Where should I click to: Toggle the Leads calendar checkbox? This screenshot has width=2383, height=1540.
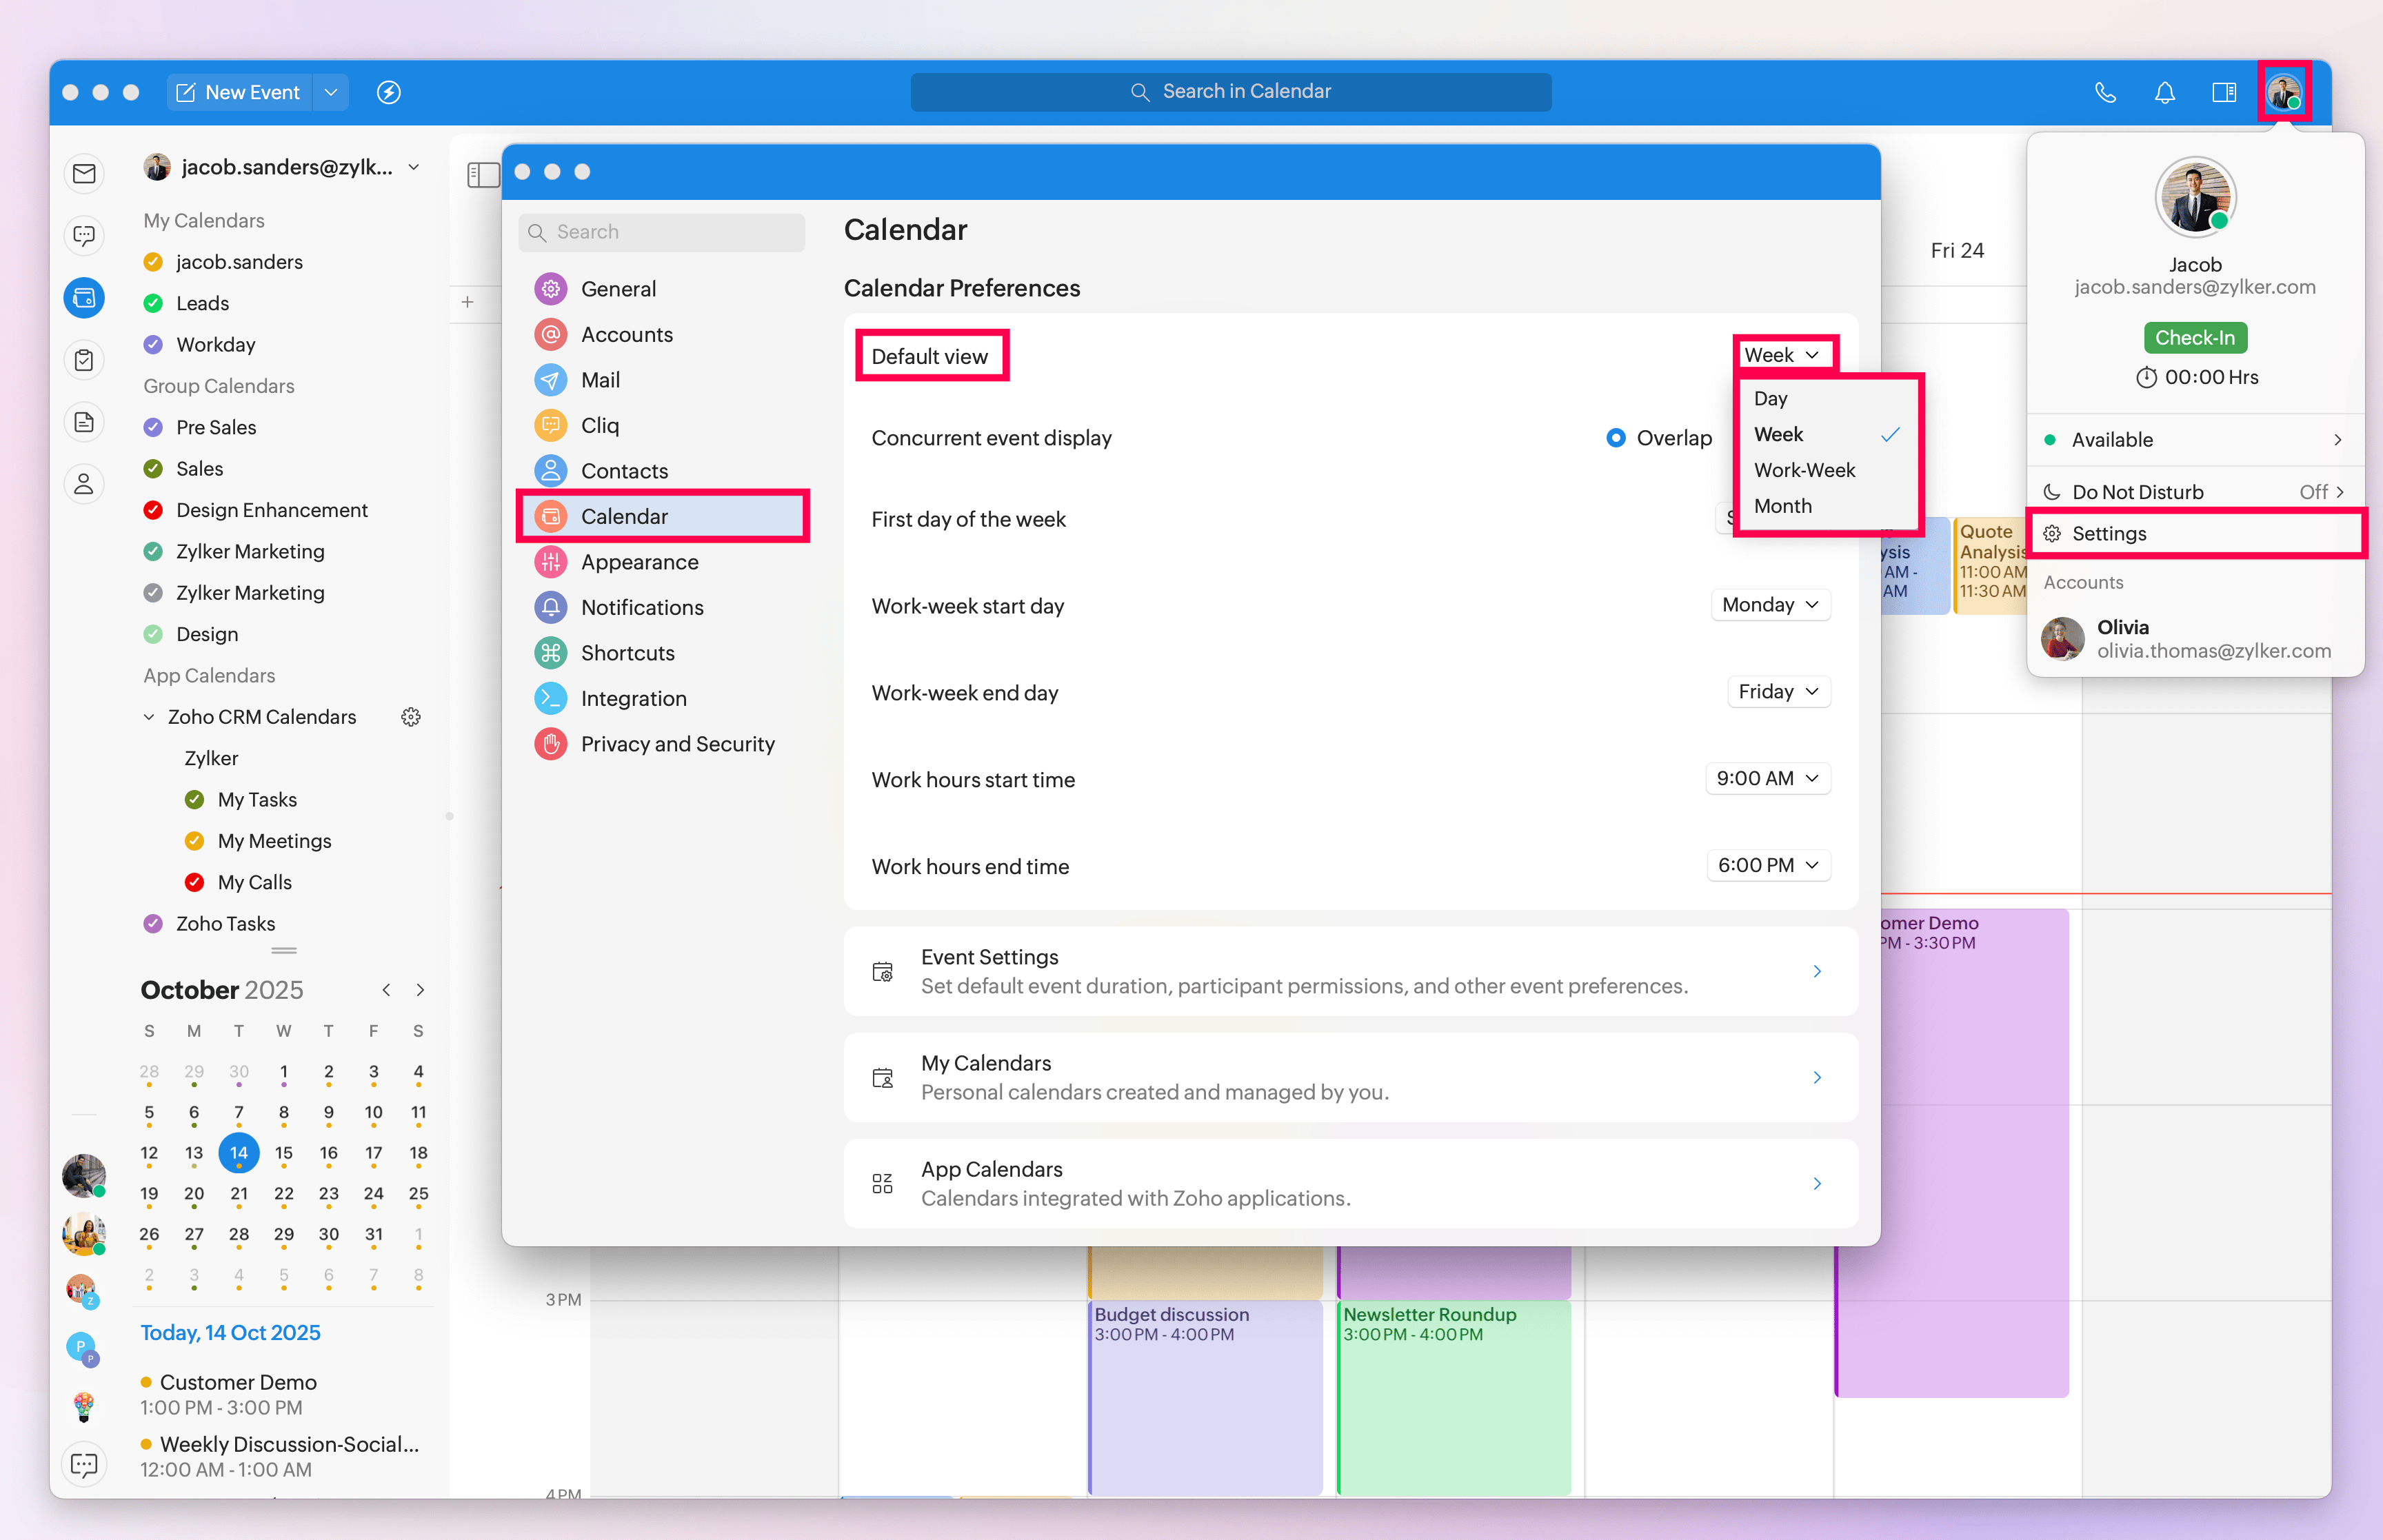[153, 303]
